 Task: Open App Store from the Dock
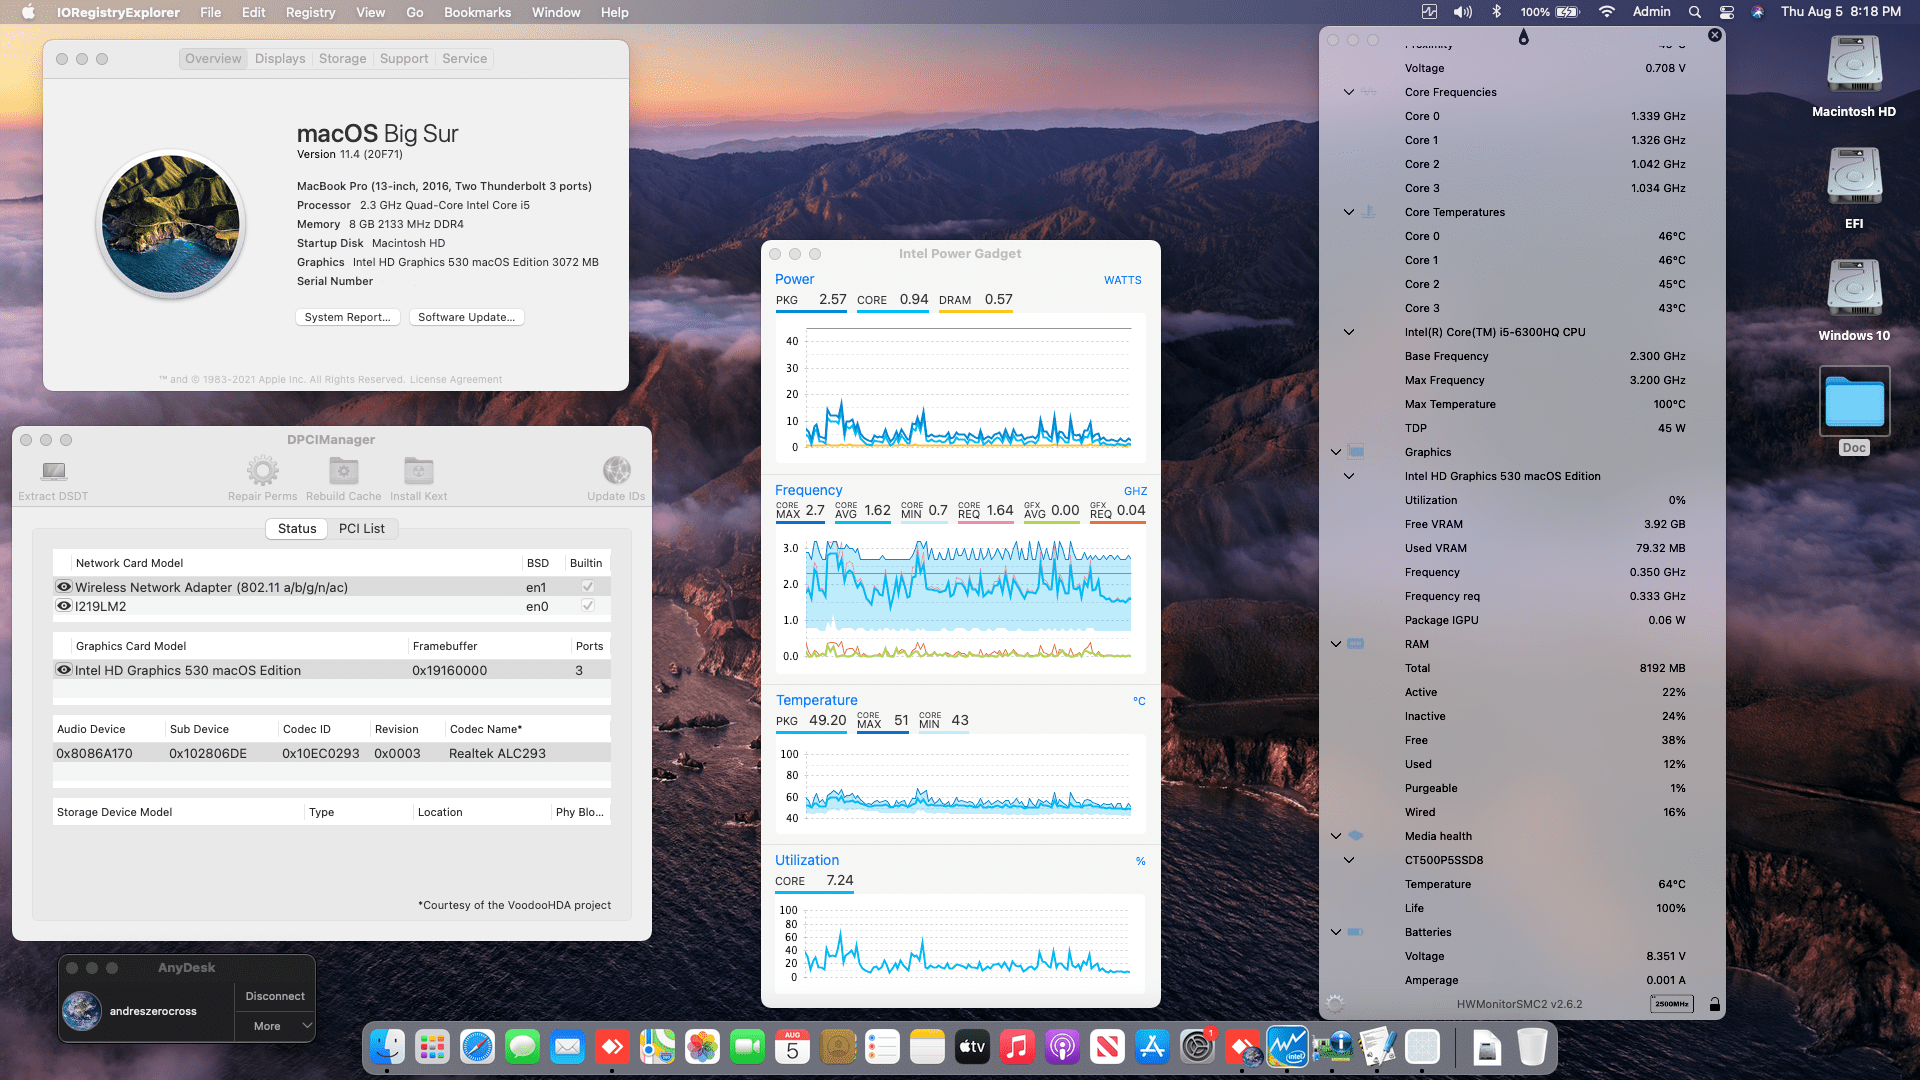(x=1152, y=1047)
